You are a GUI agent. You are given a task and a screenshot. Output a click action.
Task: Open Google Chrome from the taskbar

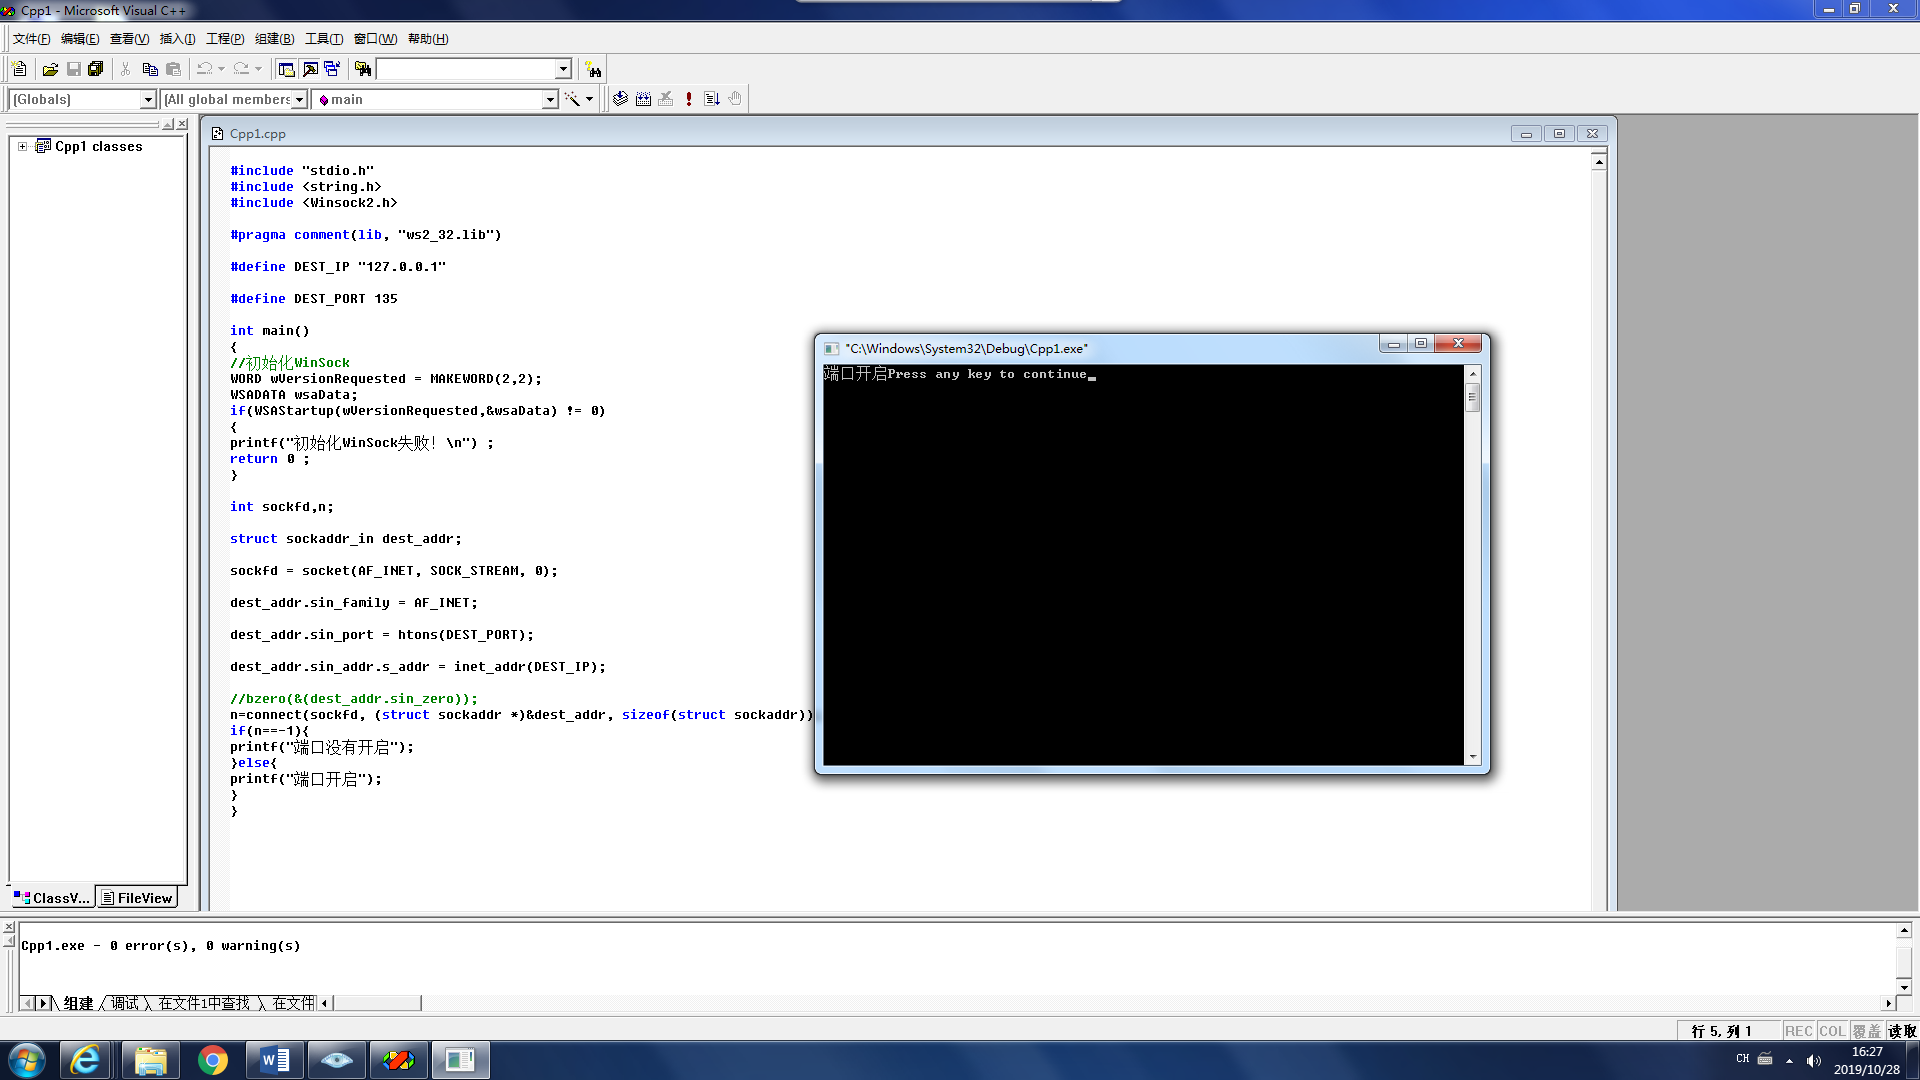tap(212, 1060)
